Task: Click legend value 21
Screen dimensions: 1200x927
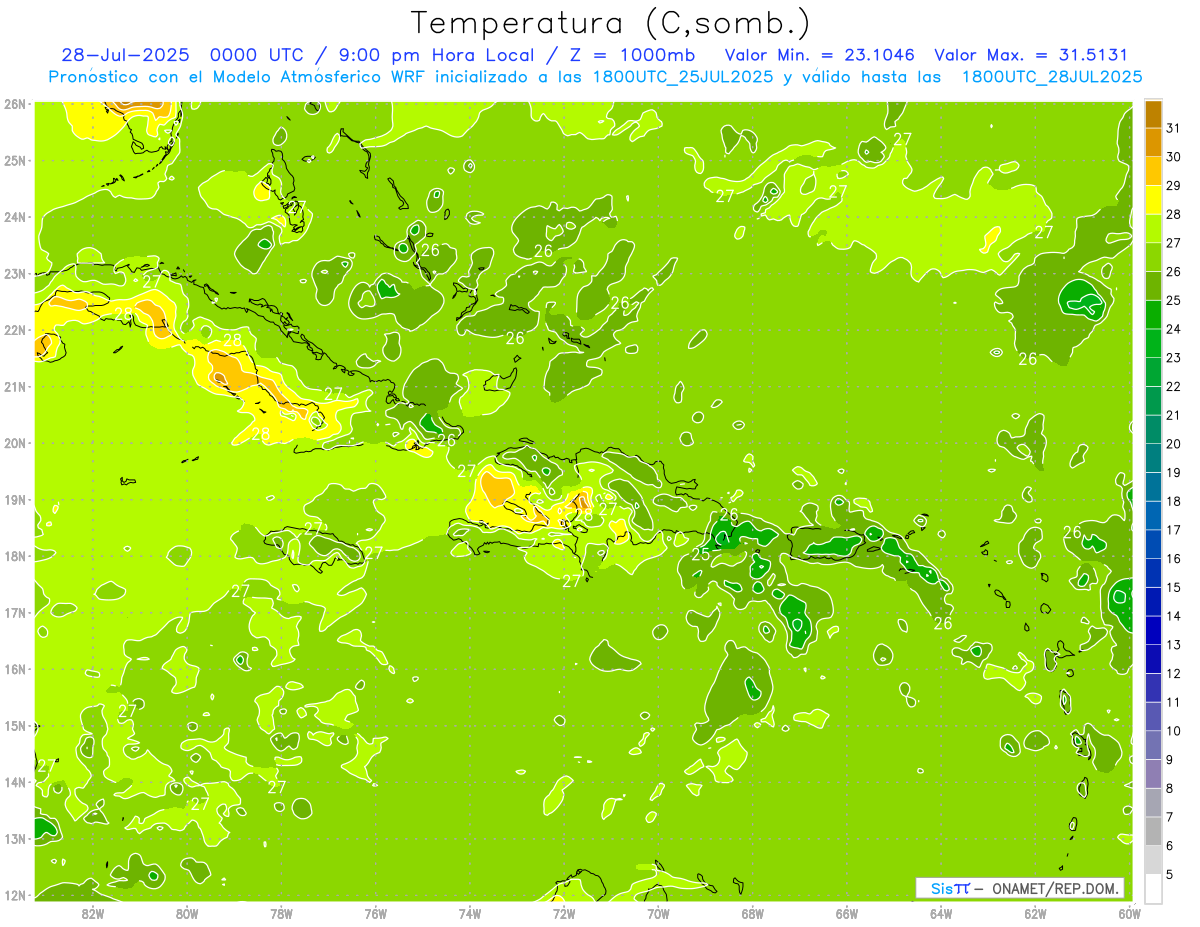Action: point(1173,415)
